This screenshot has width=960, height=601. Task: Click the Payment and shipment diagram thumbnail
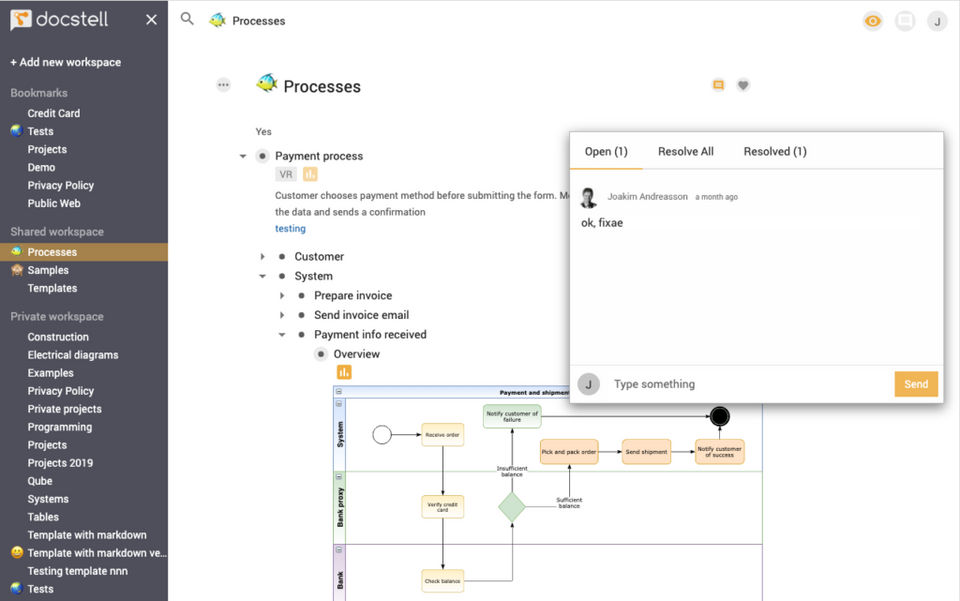547,493
